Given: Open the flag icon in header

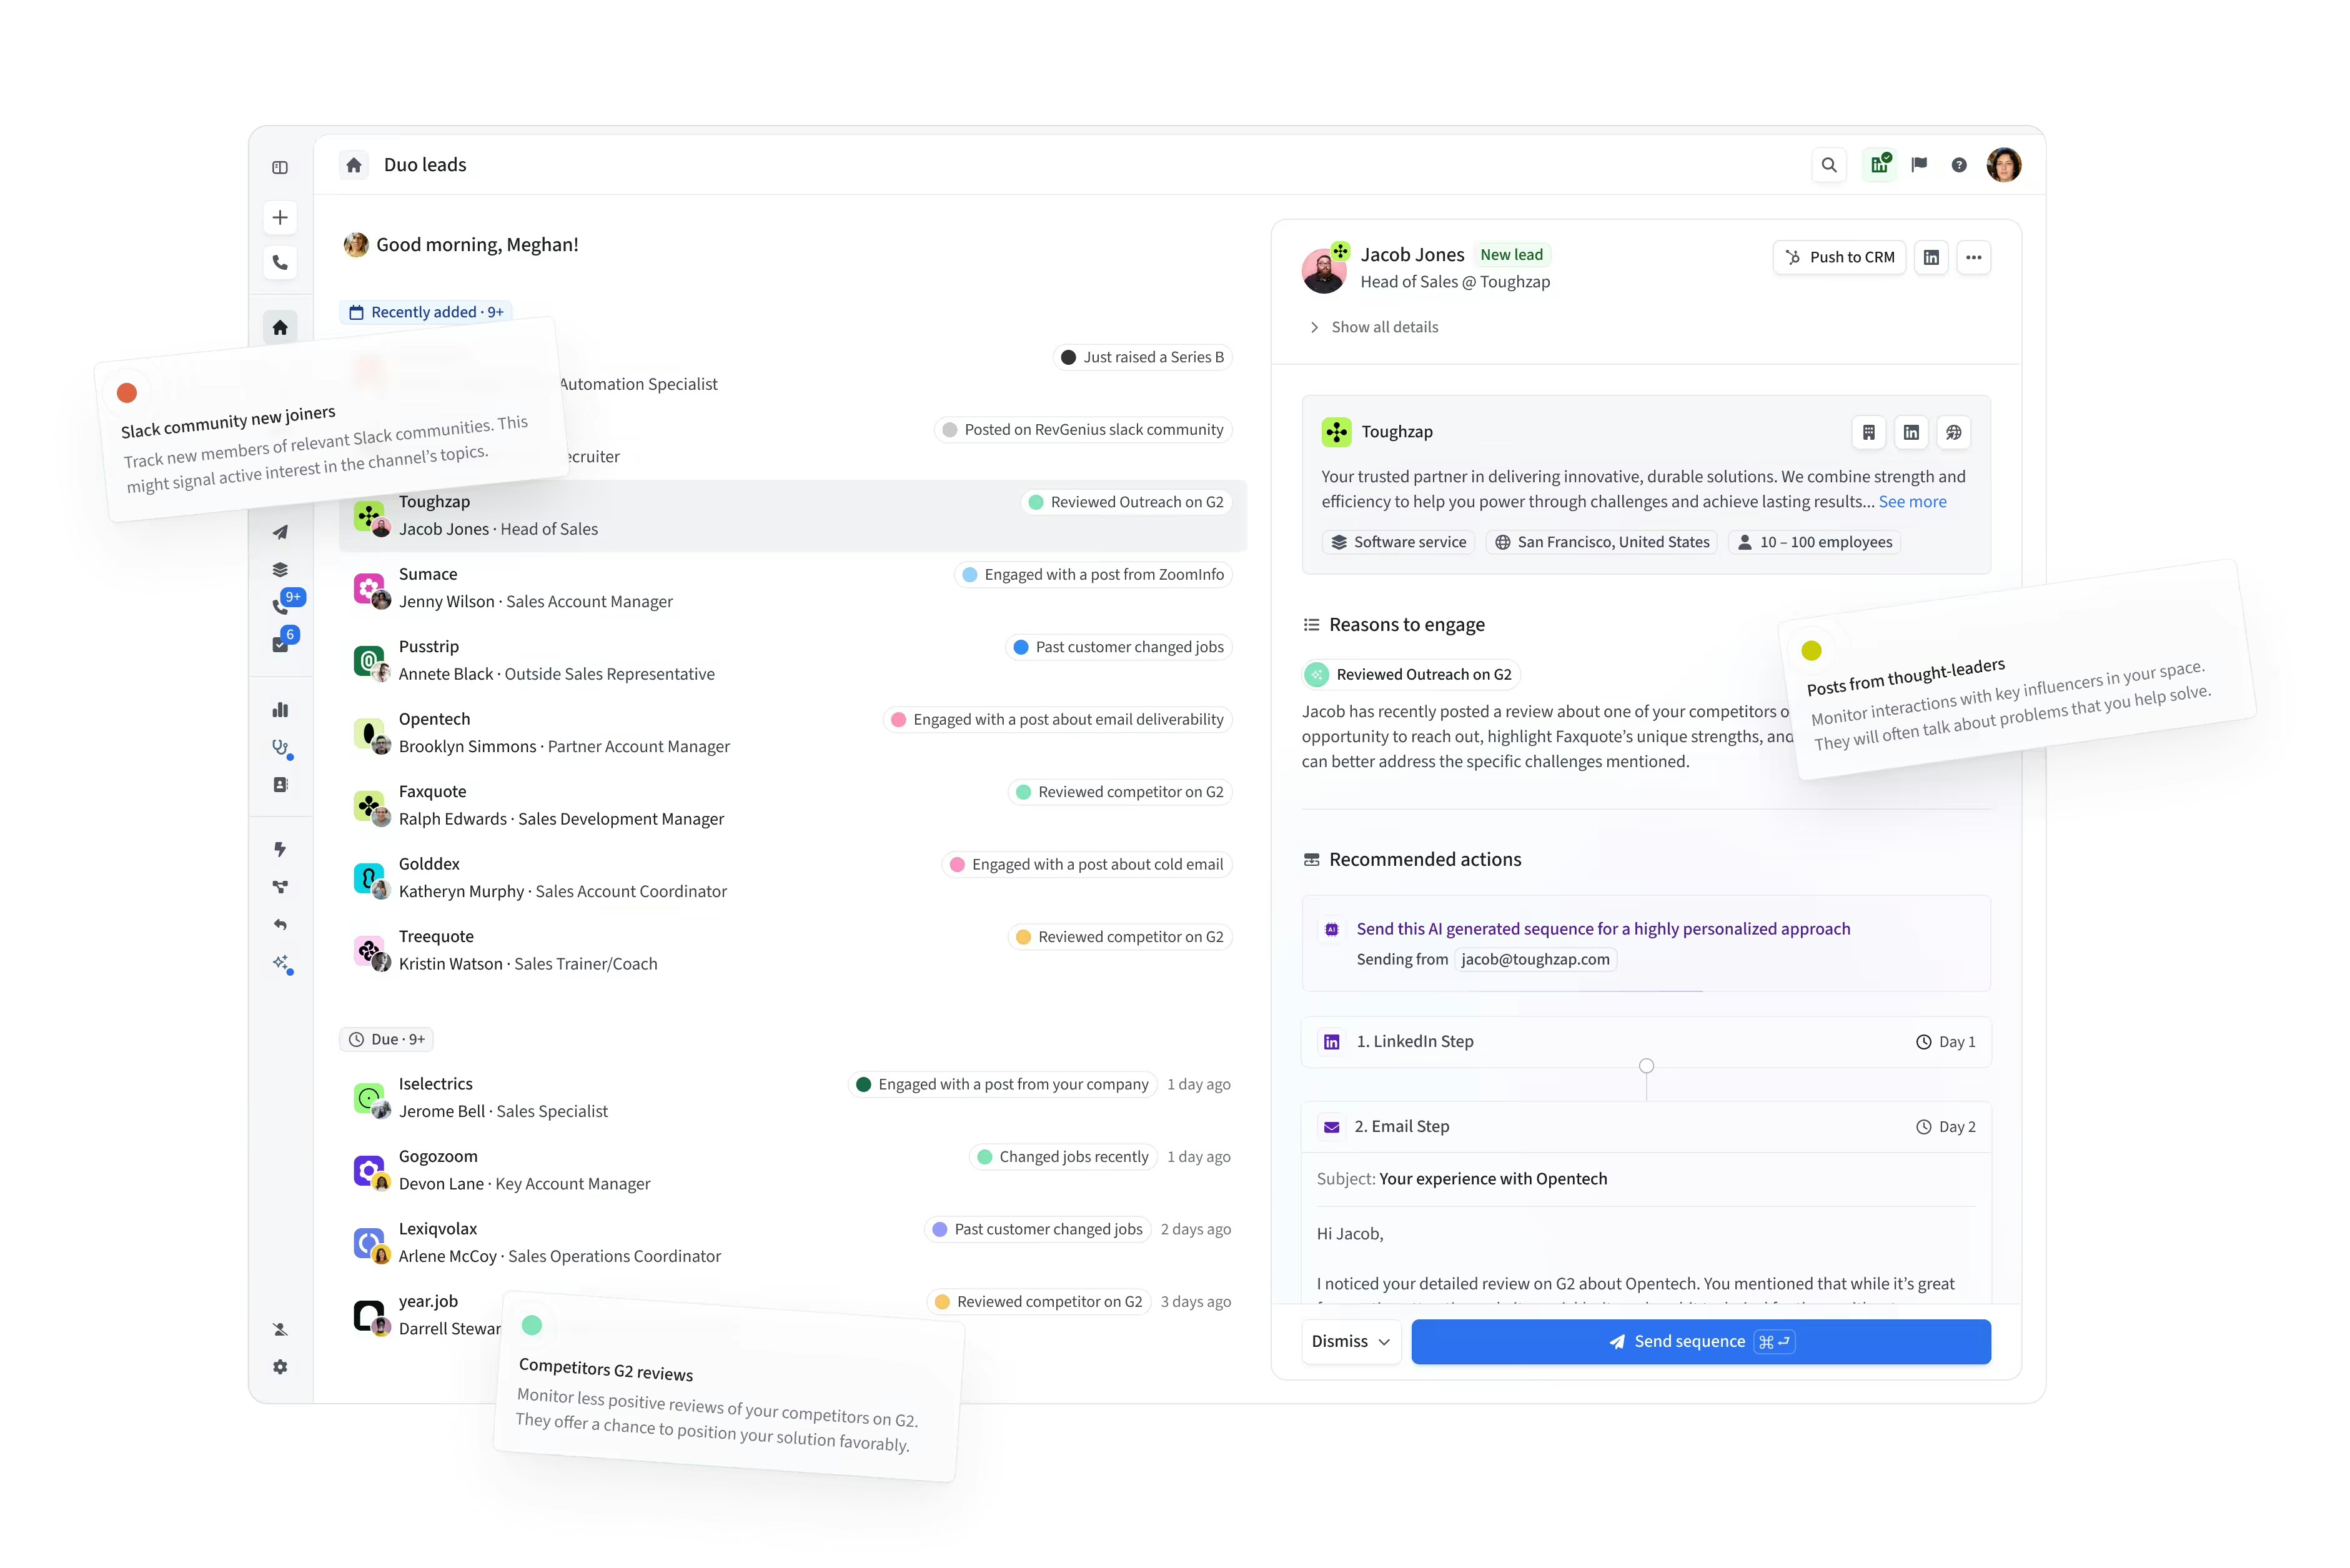Looking at the screenshot, I should pyautogui.click(x=1918, y=165).
